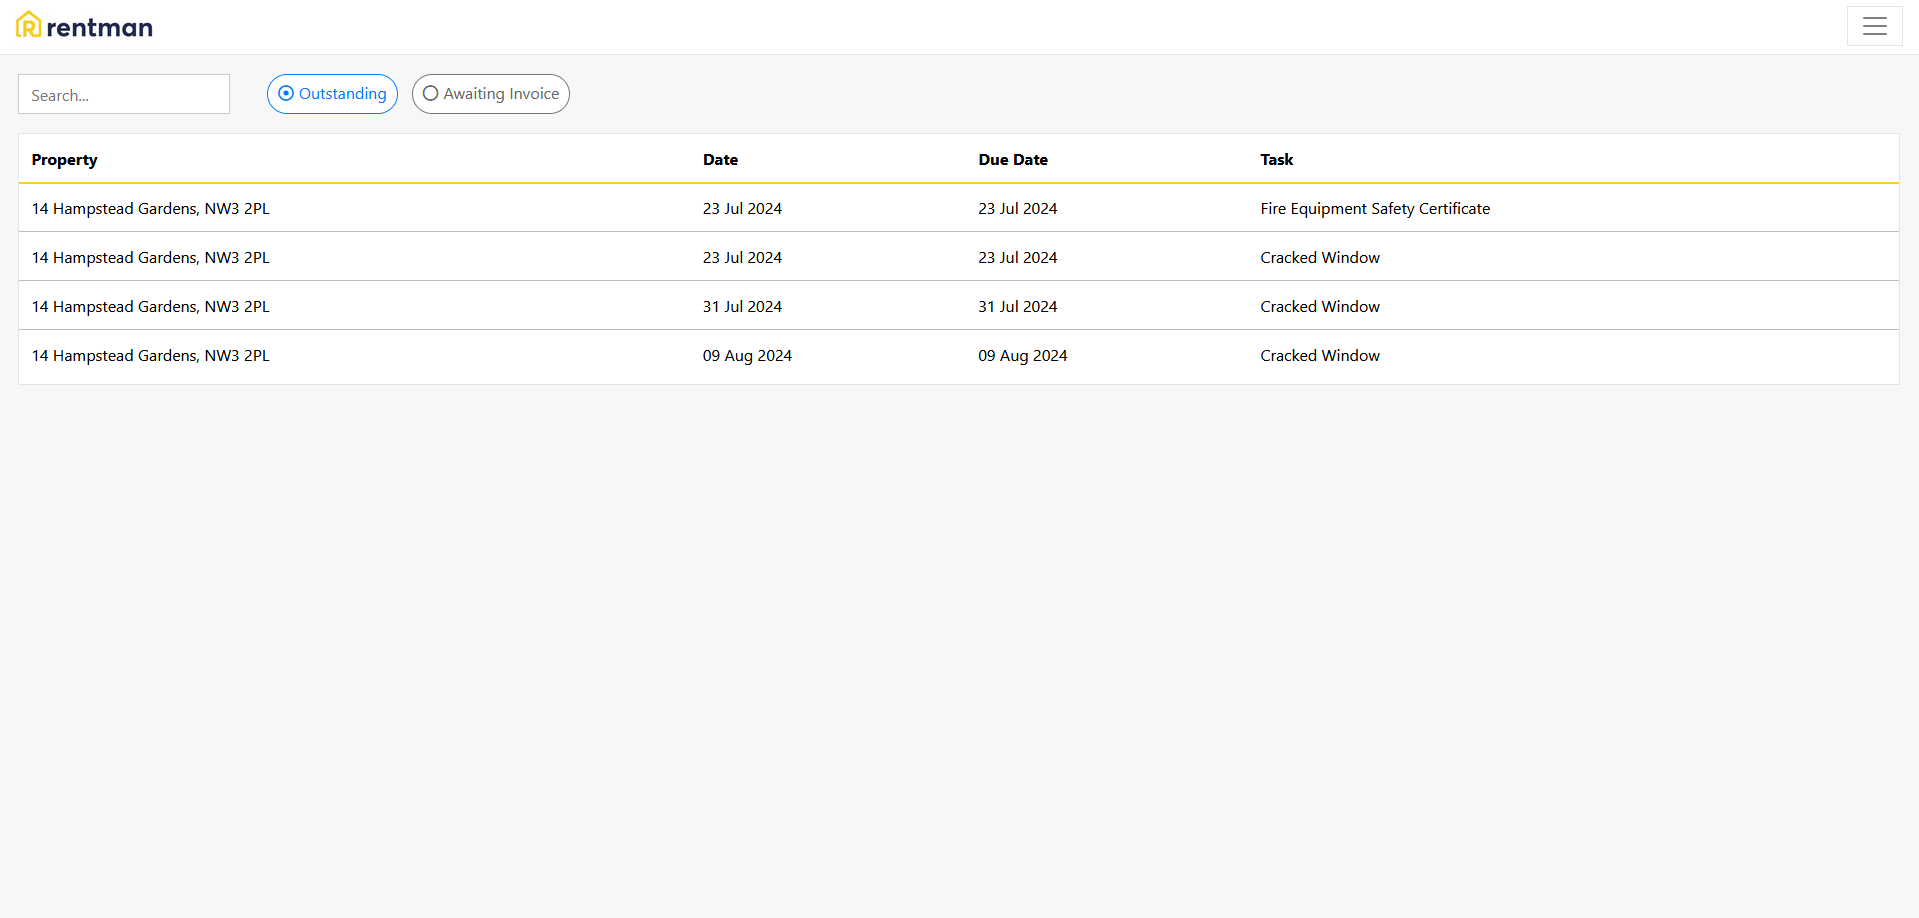Click the Due Date column header
This screenshot has height=918, width=1919.
tap(1012, 160)
